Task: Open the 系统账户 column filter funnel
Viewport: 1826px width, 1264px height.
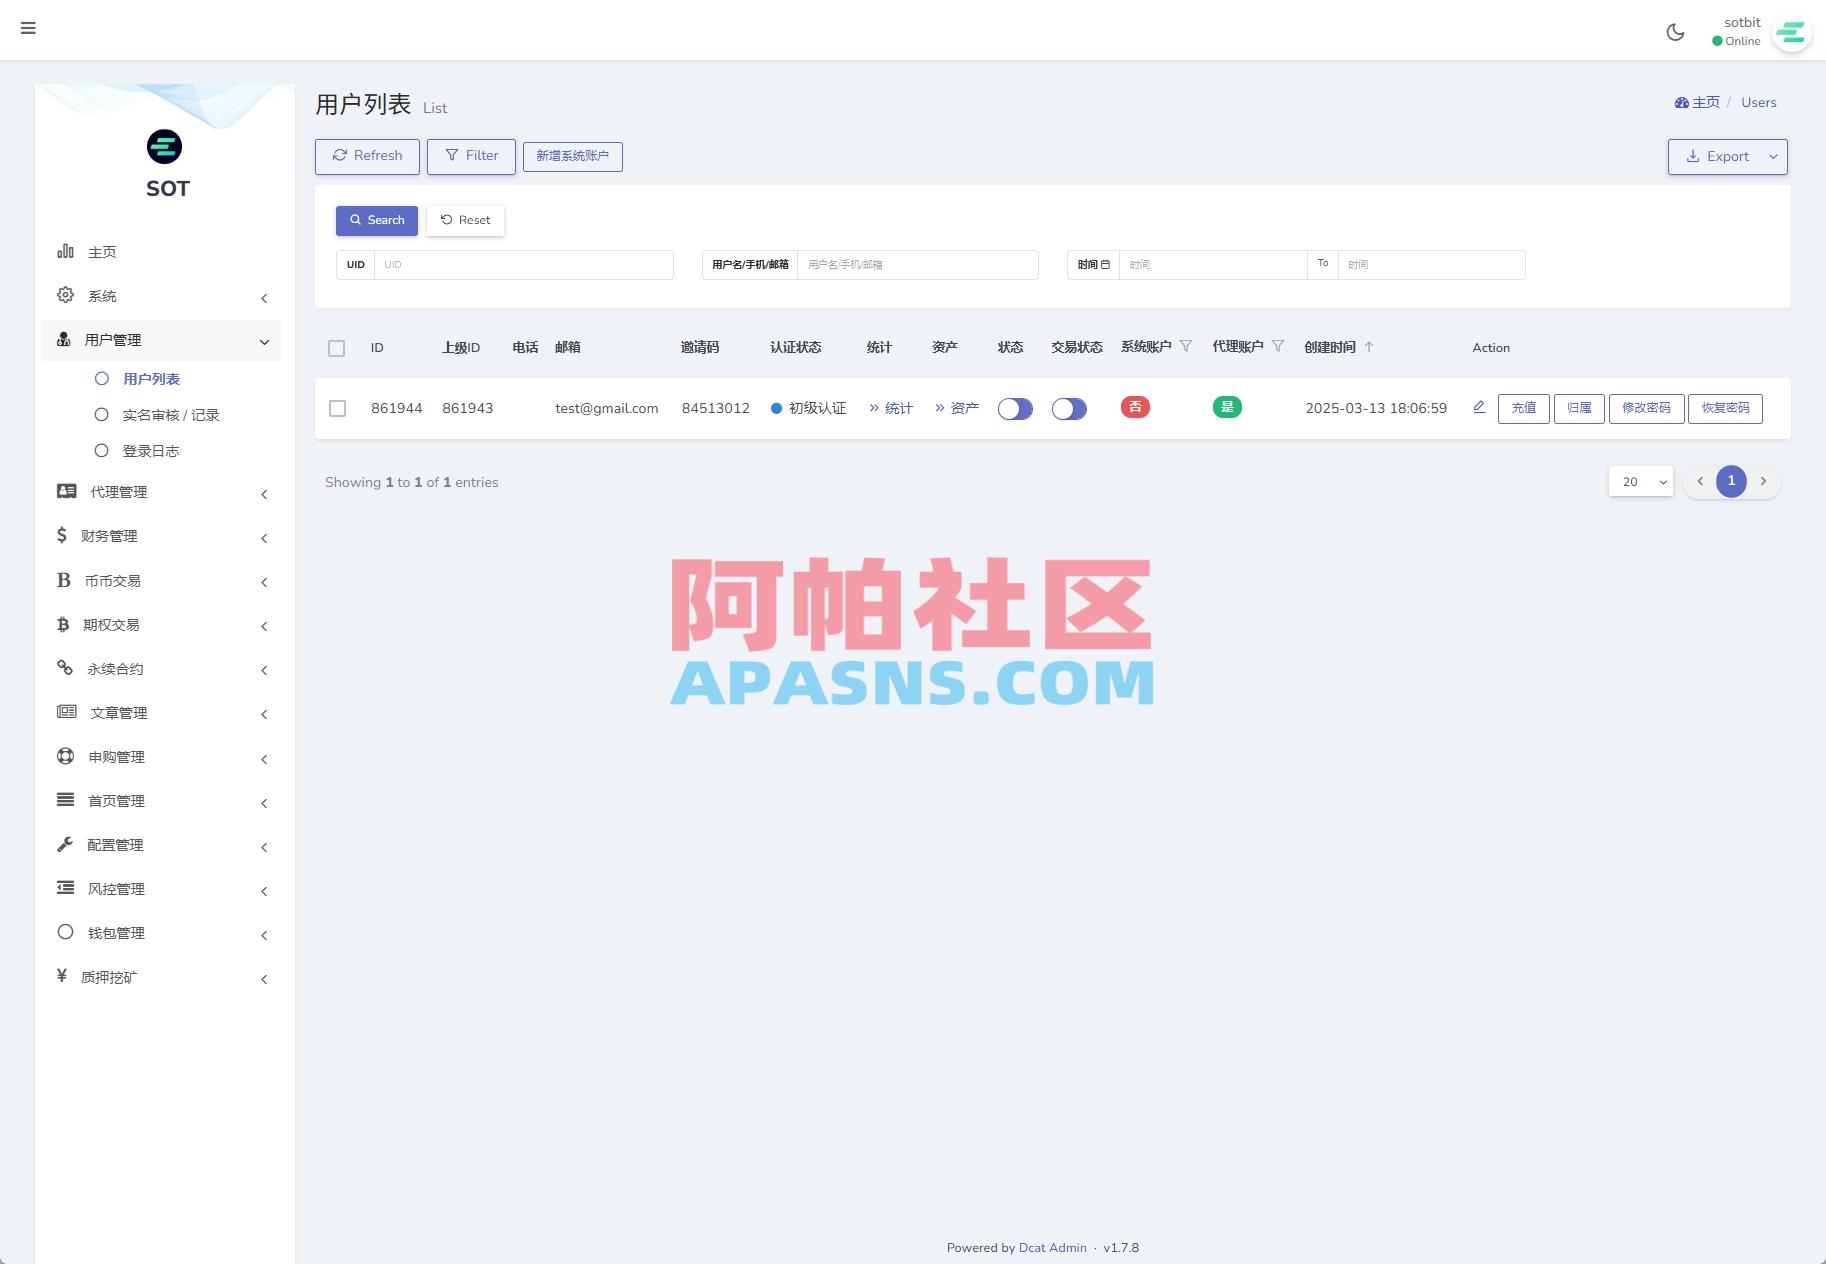Action: point(1187,346)
